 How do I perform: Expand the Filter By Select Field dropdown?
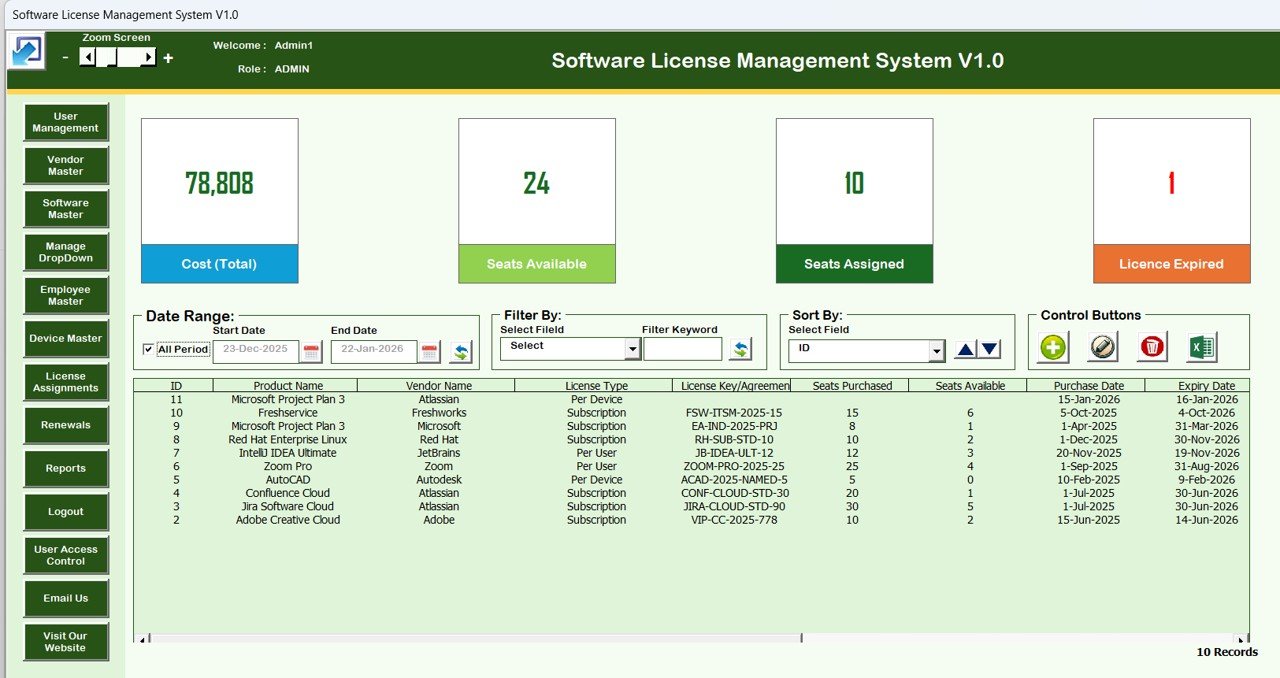[x=632, y=349]
